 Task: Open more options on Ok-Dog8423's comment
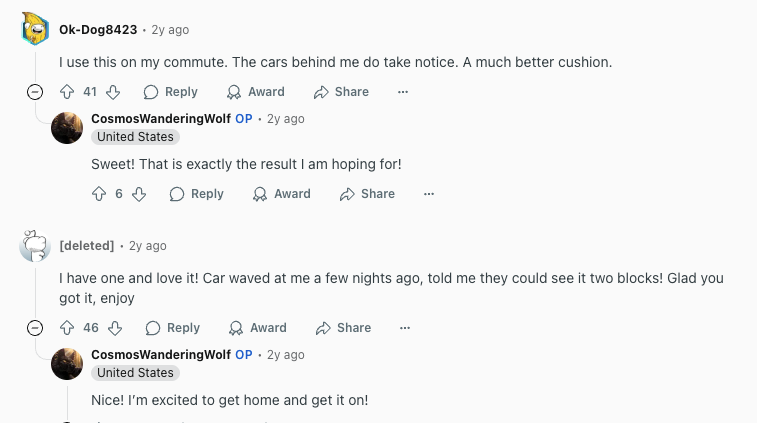pyautogui.click(x=403, y=92)
